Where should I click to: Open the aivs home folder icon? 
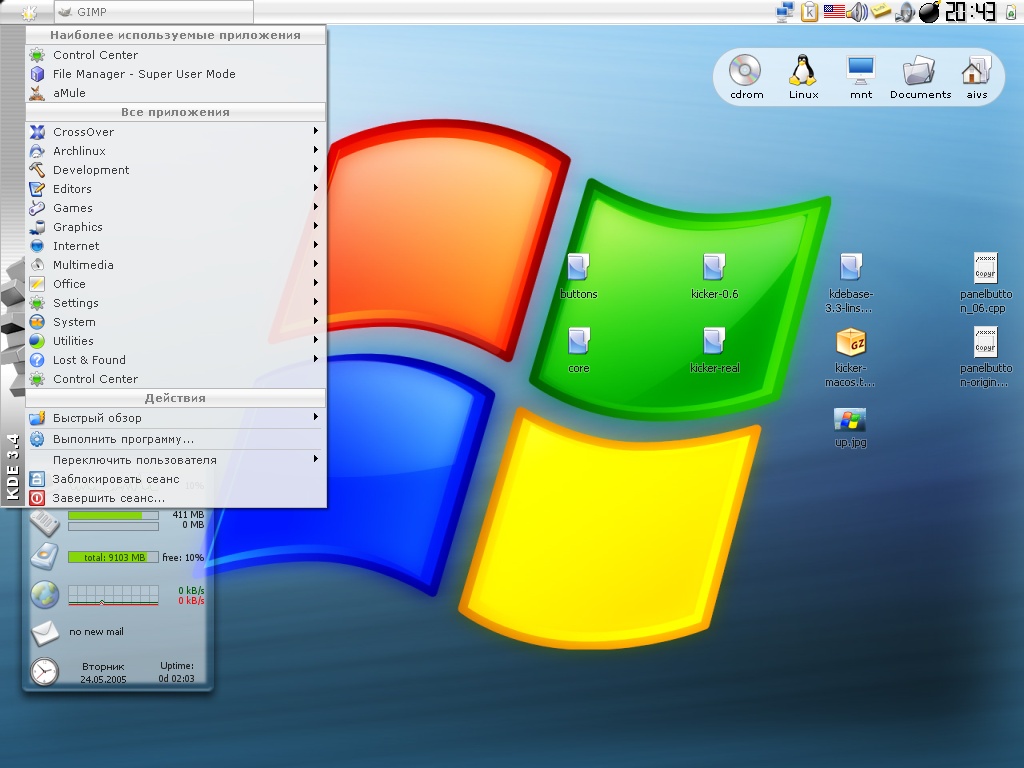976,76
